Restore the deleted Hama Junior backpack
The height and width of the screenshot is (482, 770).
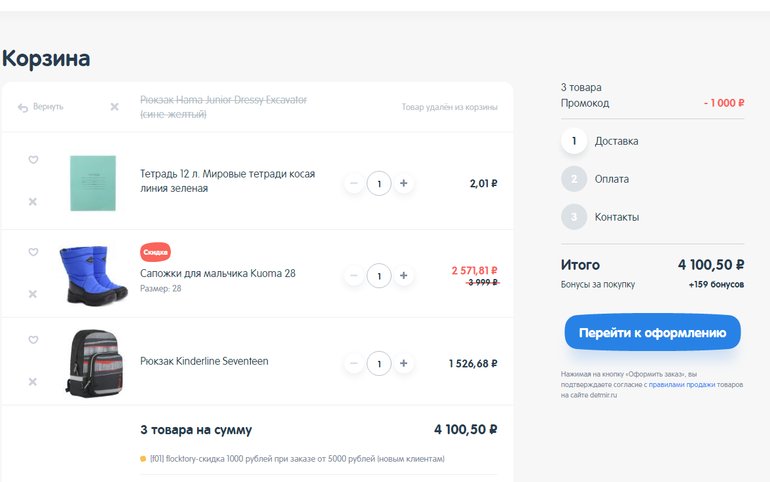click(40, 107)
